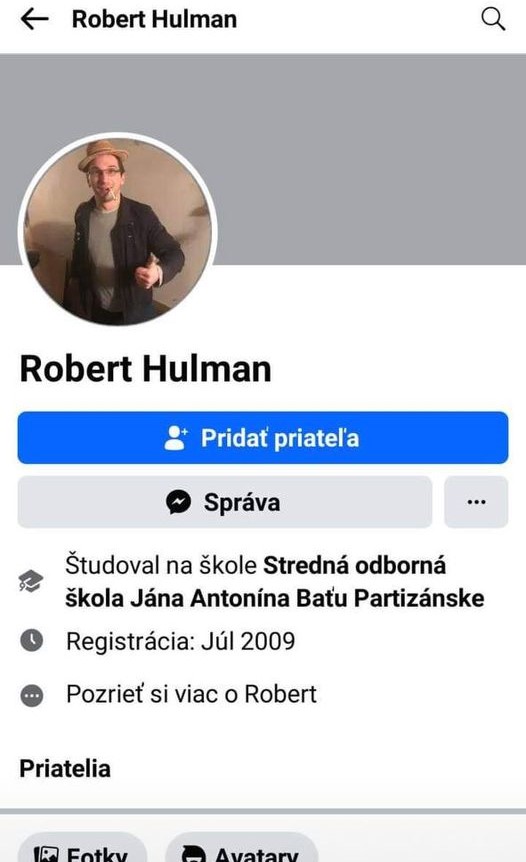Image resolution: width=526 pixels, height=862 pixels.
Task: Add friend via Pridať priateľa button
Action: pyautogui.click(x=263, y=438)
